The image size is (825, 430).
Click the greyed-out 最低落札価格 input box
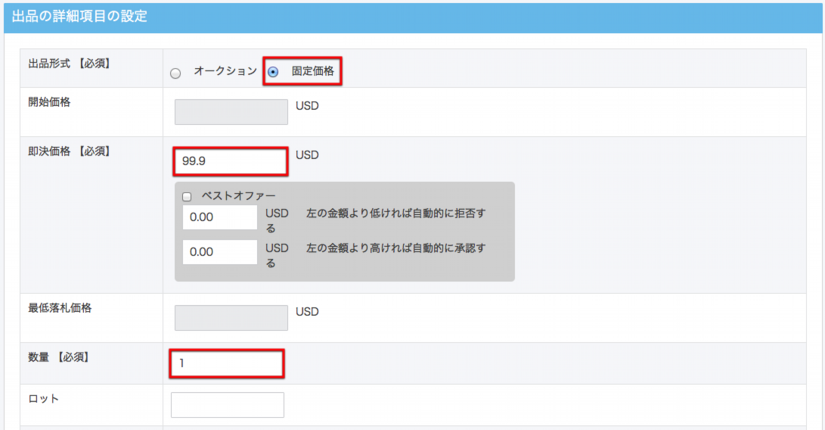(x=230, y=317)
